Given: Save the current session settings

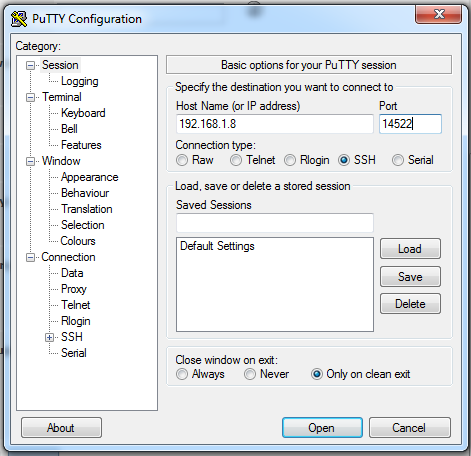Looking at the screenshot, I should coord(410,277).
